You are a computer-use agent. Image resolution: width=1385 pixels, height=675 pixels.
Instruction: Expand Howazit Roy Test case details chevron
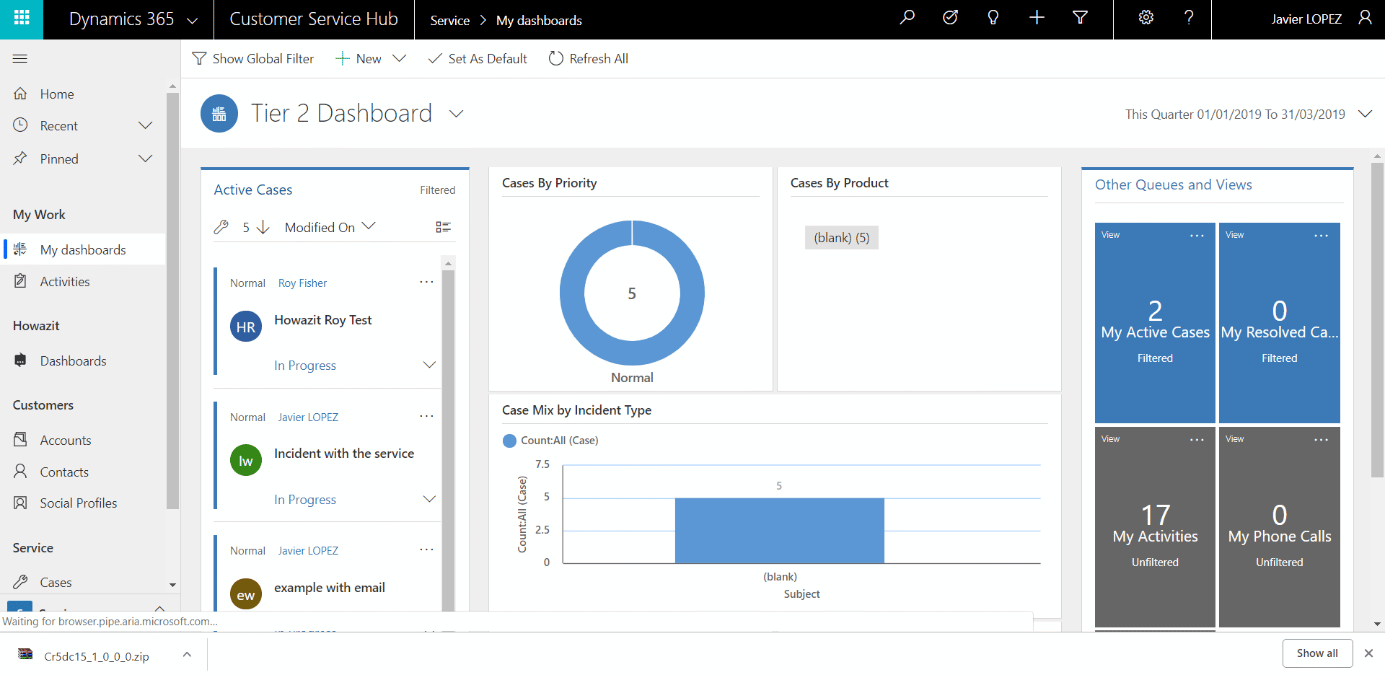[430, 365]
